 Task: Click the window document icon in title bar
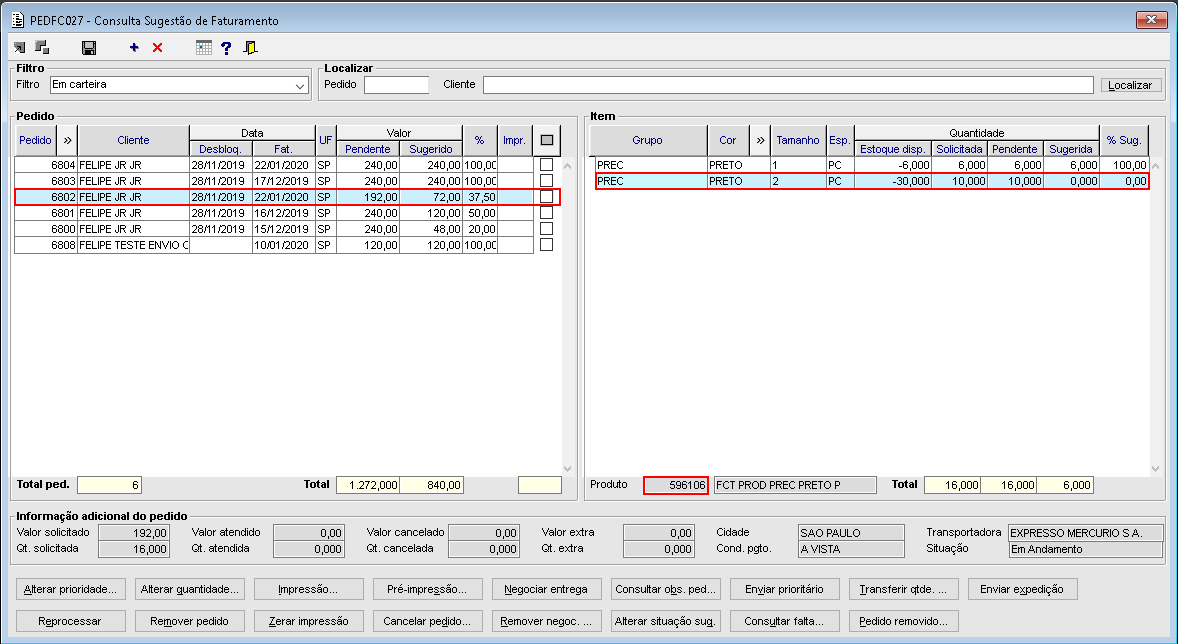[18, 20]
